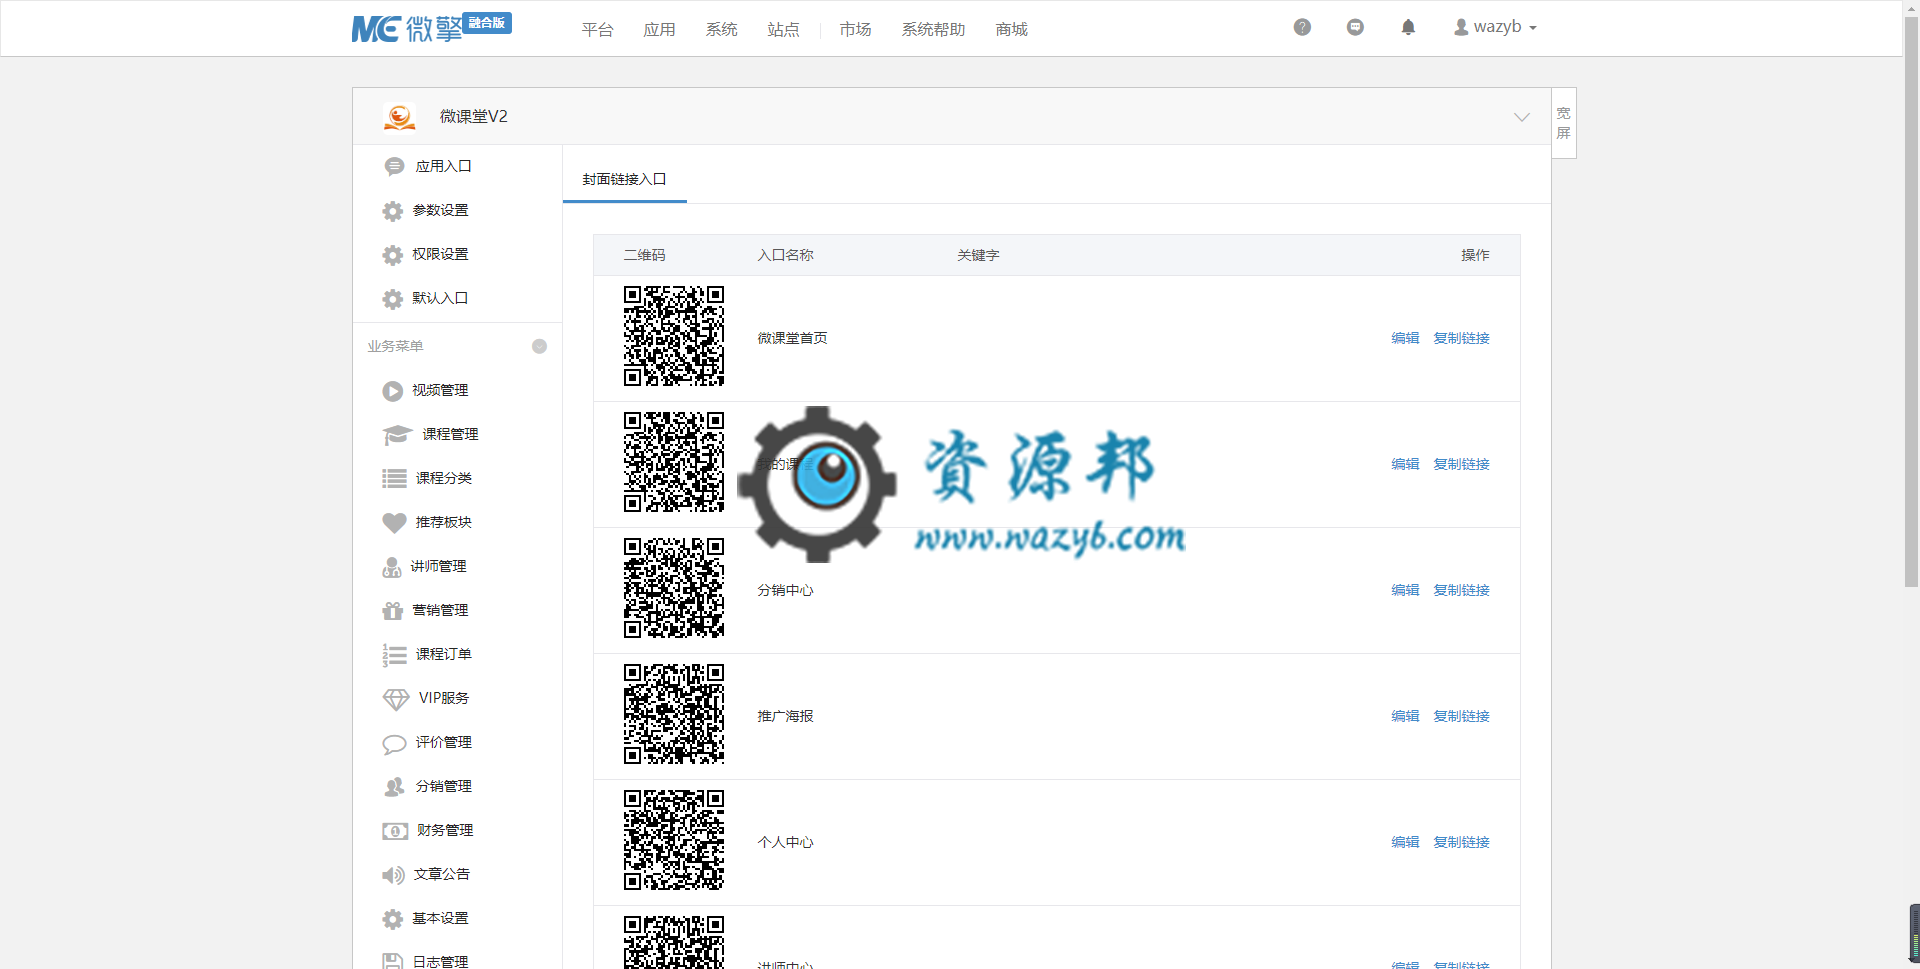1920x969 pixels.
Task: Click the 个人中心 entry name
Action: [x=785, y=842]
